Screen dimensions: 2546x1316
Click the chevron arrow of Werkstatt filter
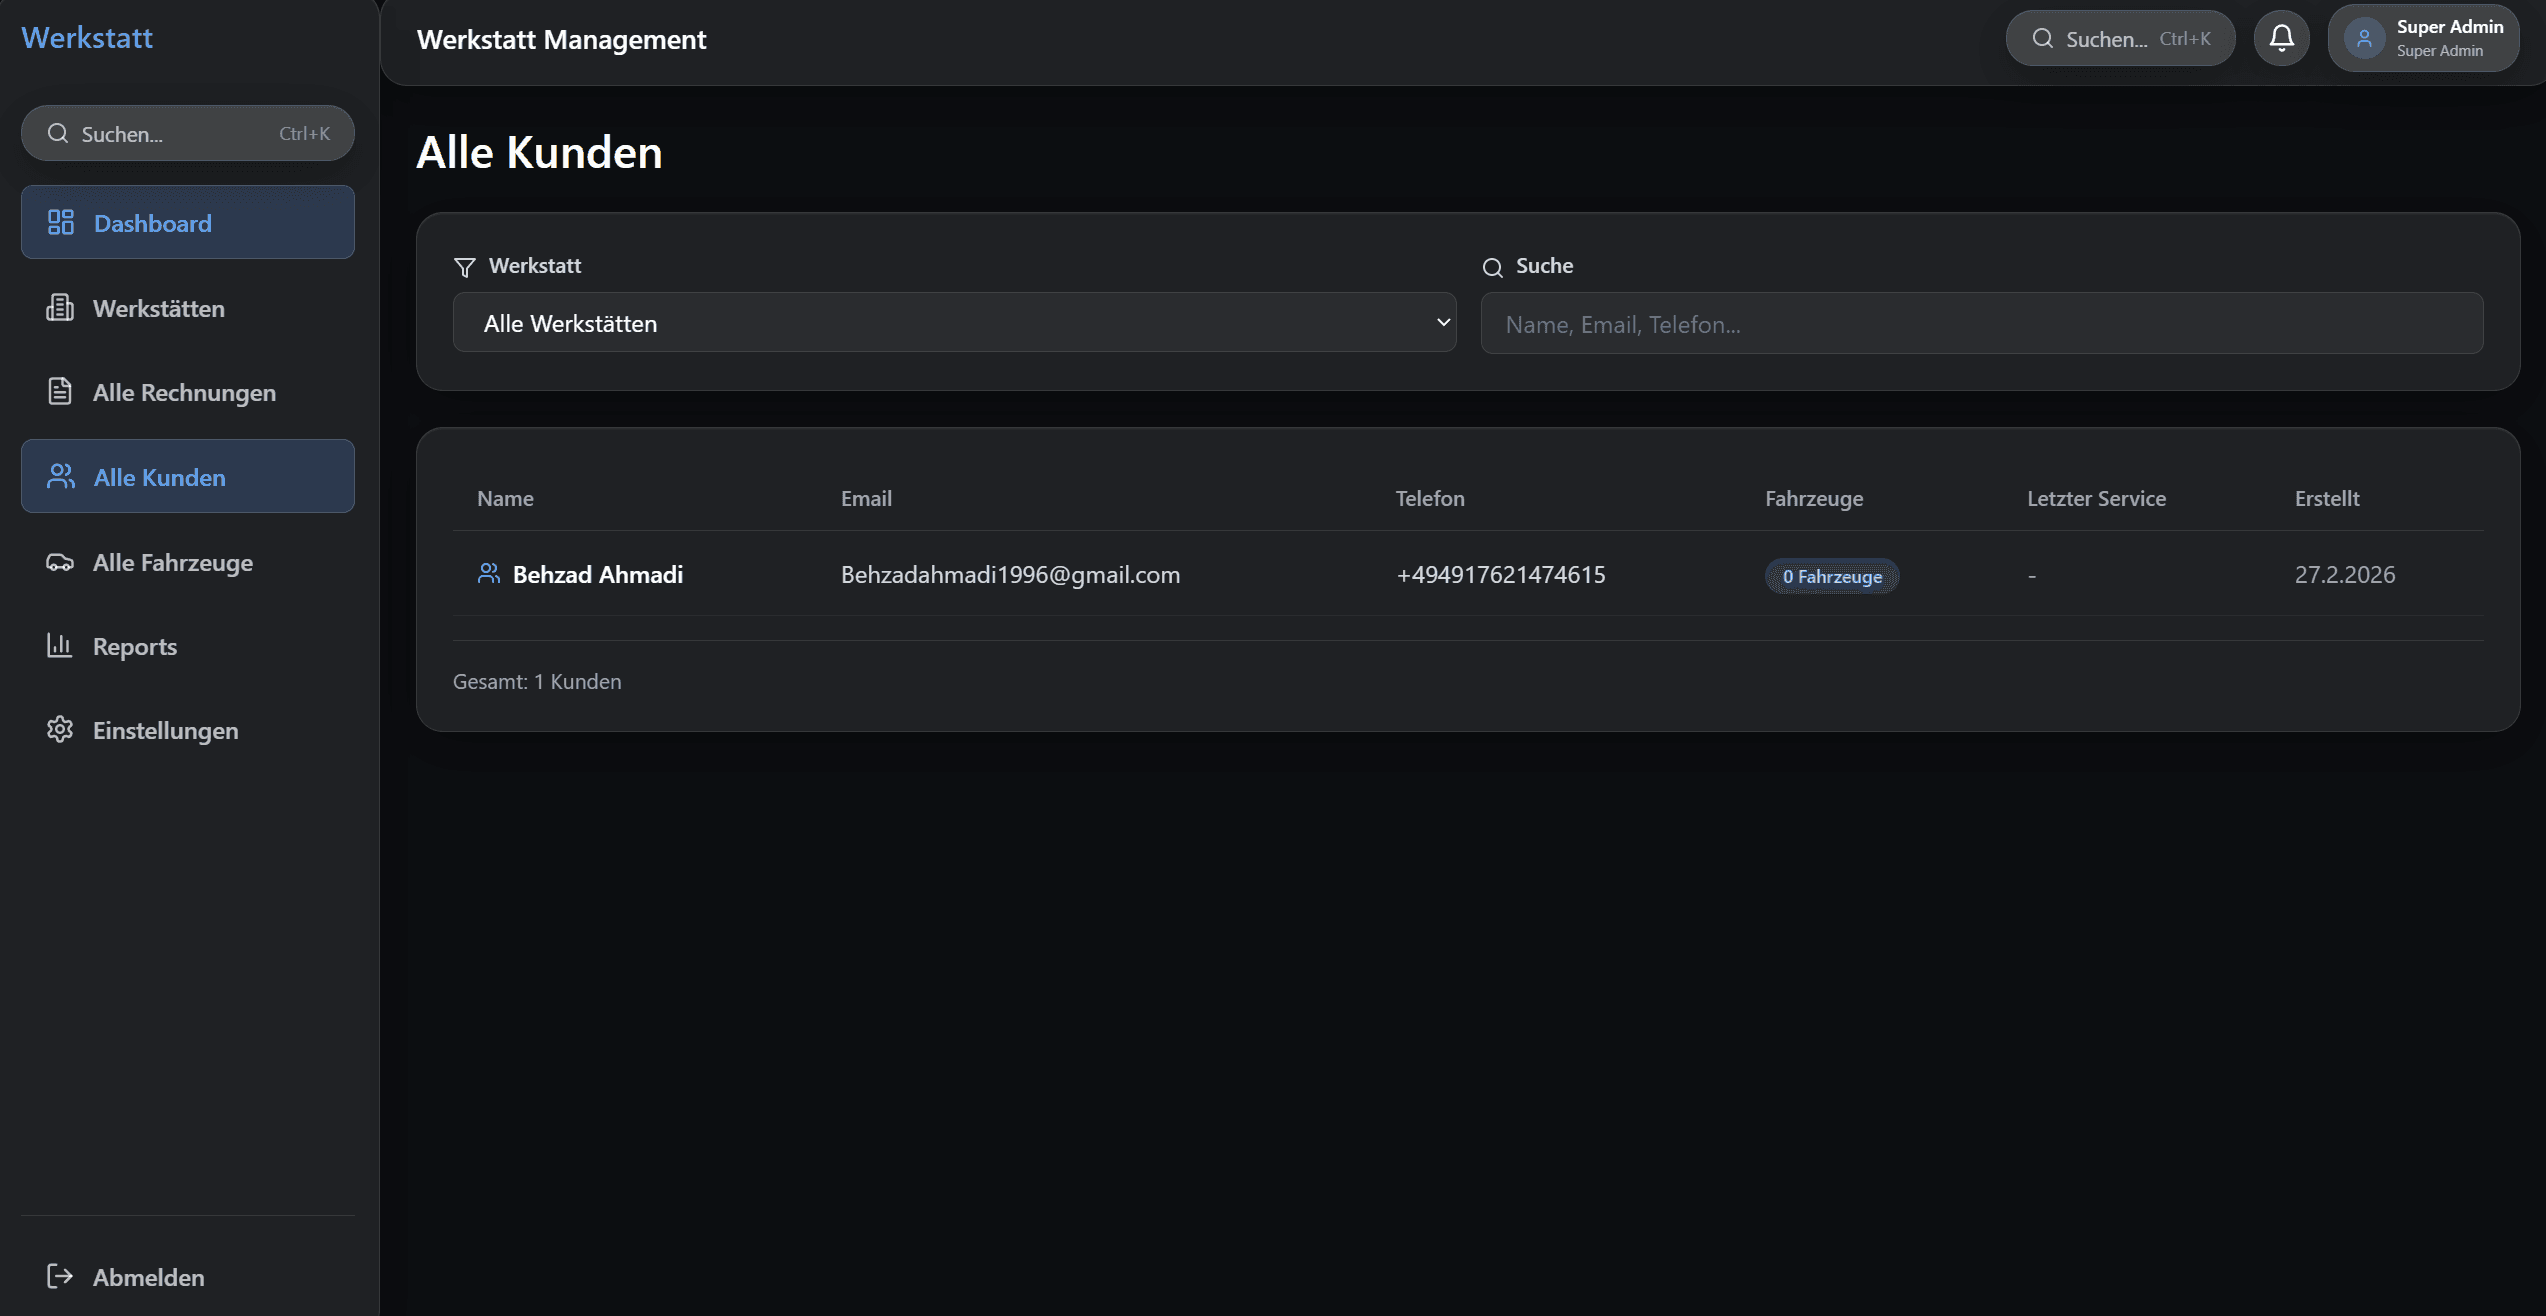click(x=1443, y=322)
